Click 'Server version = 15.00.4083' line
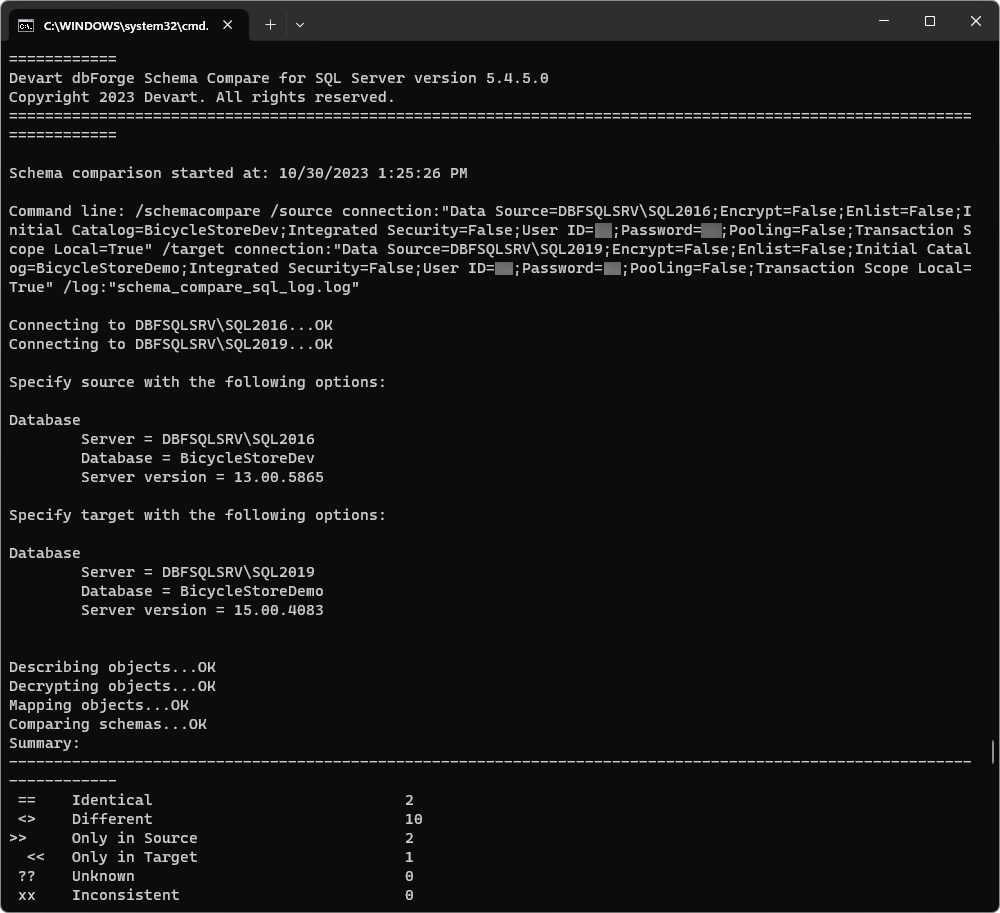This screenshot has width=1000, height=913. pyautogui.click(x=202, y=610)
